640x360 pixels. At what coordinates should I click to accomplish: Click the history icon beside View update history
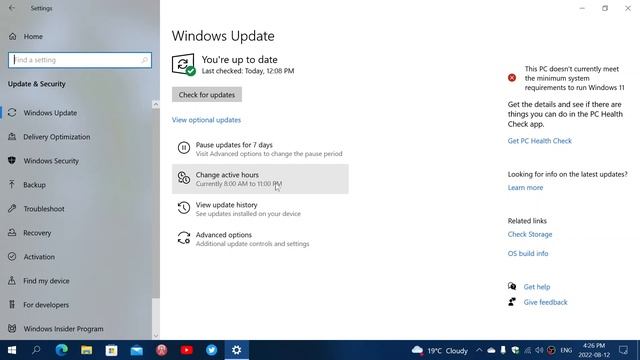point(184,207)
